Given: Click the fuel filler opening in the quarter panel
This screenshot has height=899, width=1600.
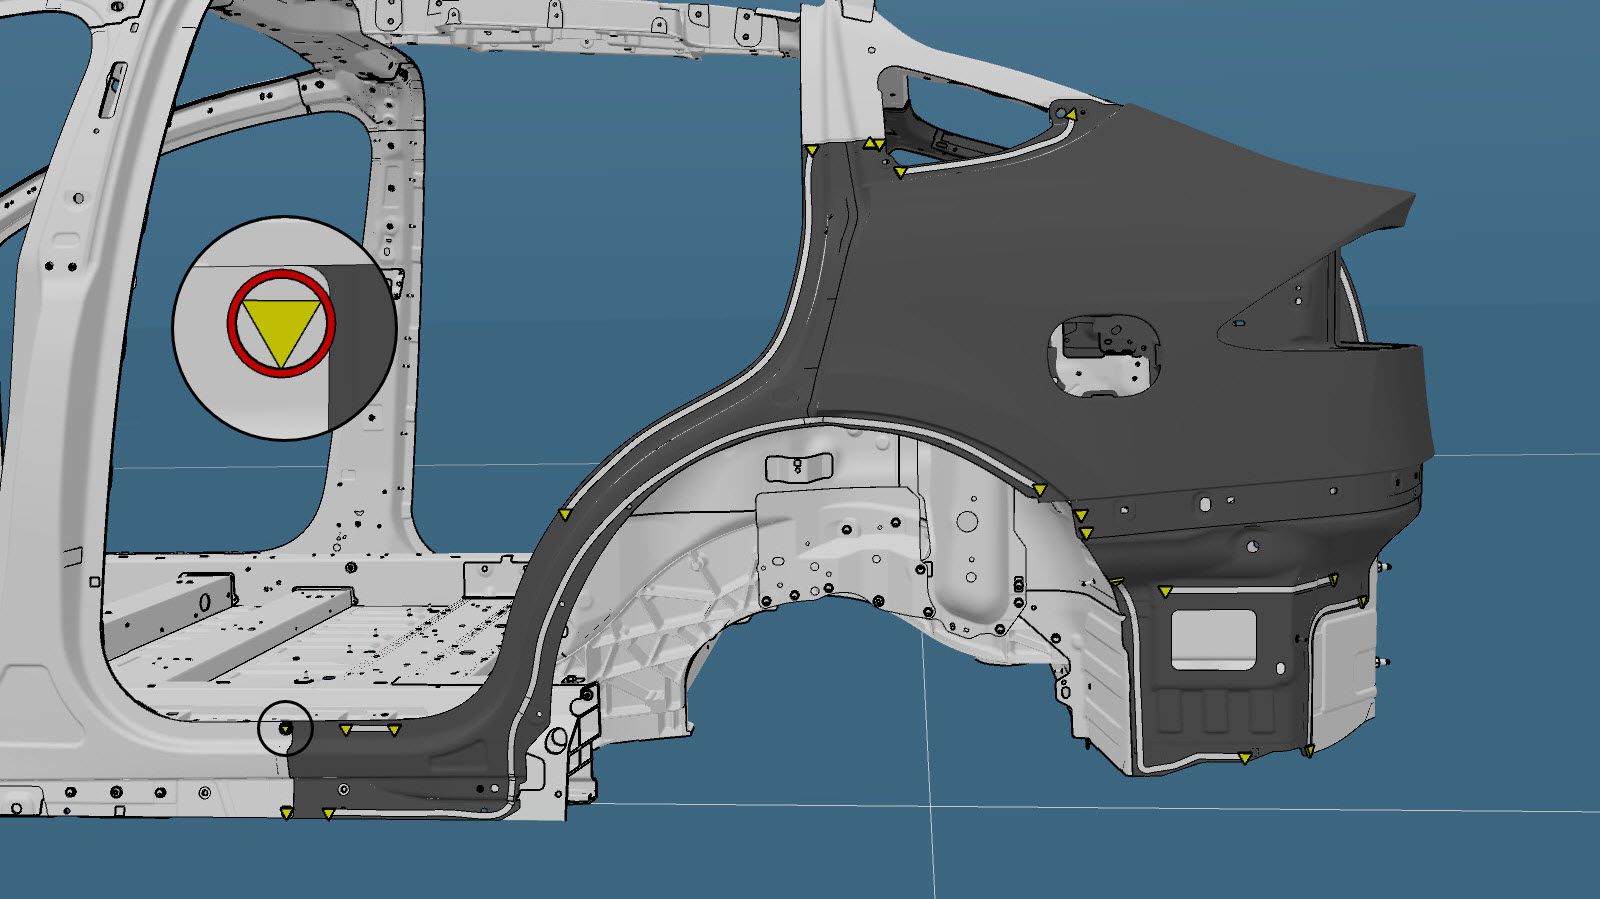Looking at the screenshot, I should [1104, 355].
